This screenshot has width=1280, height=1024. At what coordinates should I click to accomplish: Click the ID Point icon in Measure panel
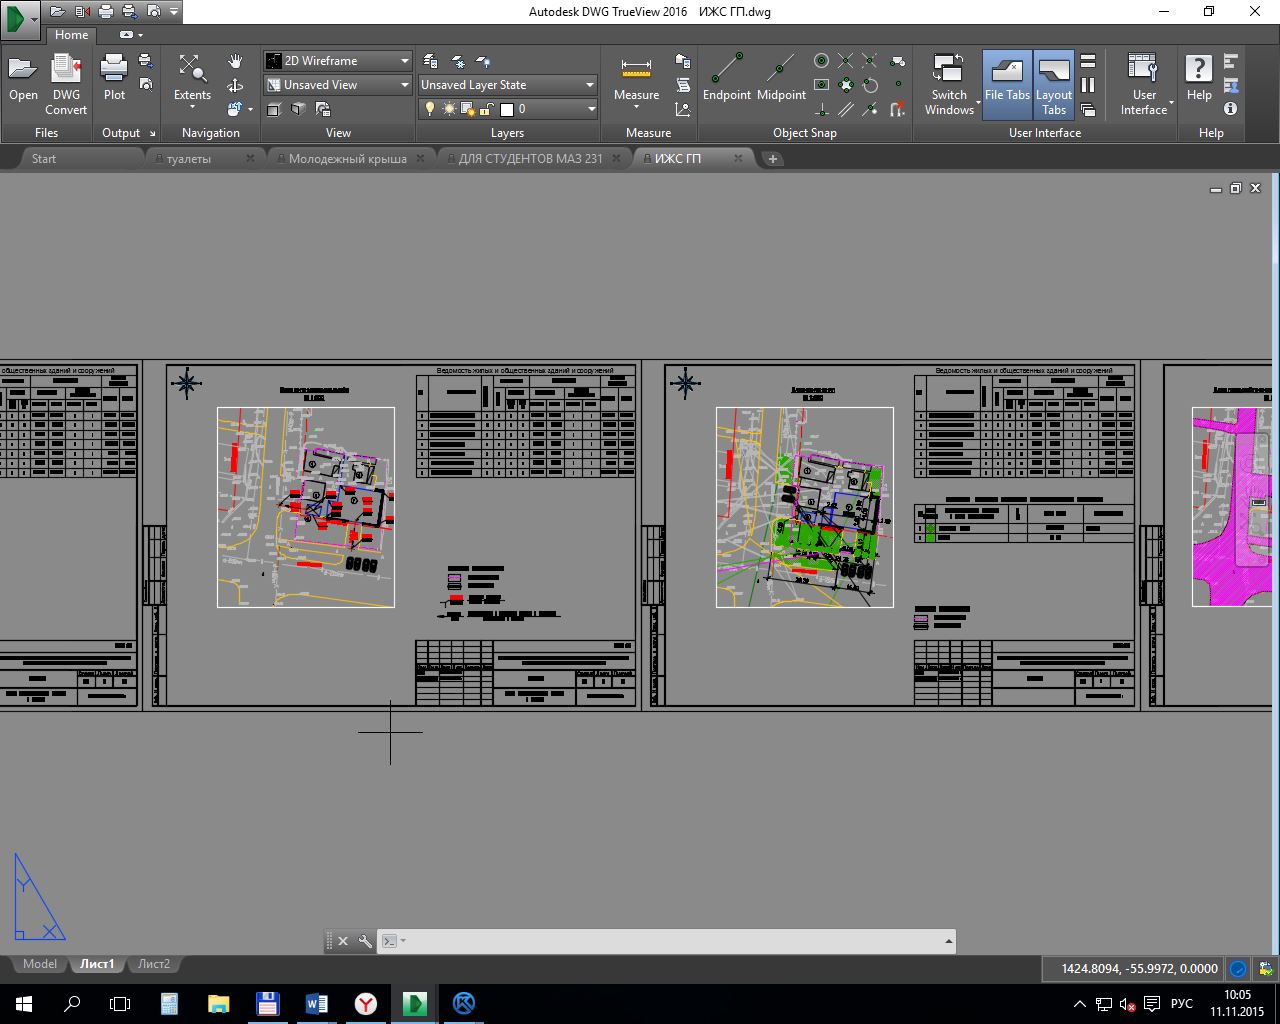[683, 109]
